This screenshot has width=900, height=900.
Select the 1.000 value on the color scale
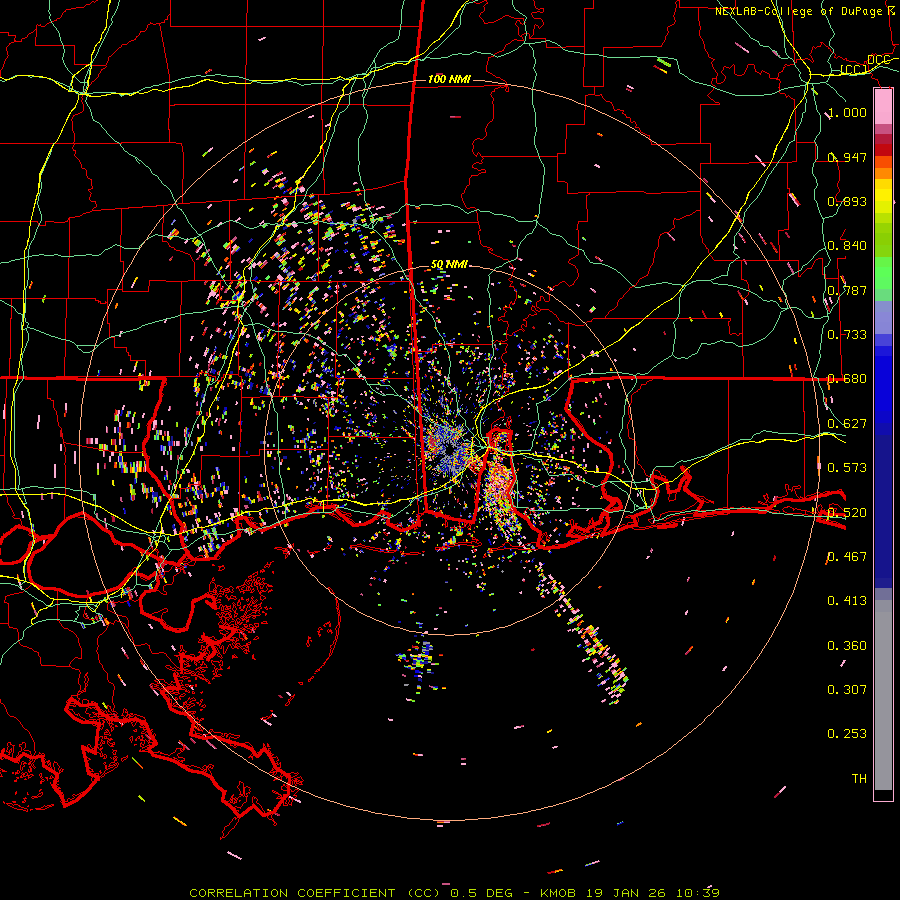[847, 112]
